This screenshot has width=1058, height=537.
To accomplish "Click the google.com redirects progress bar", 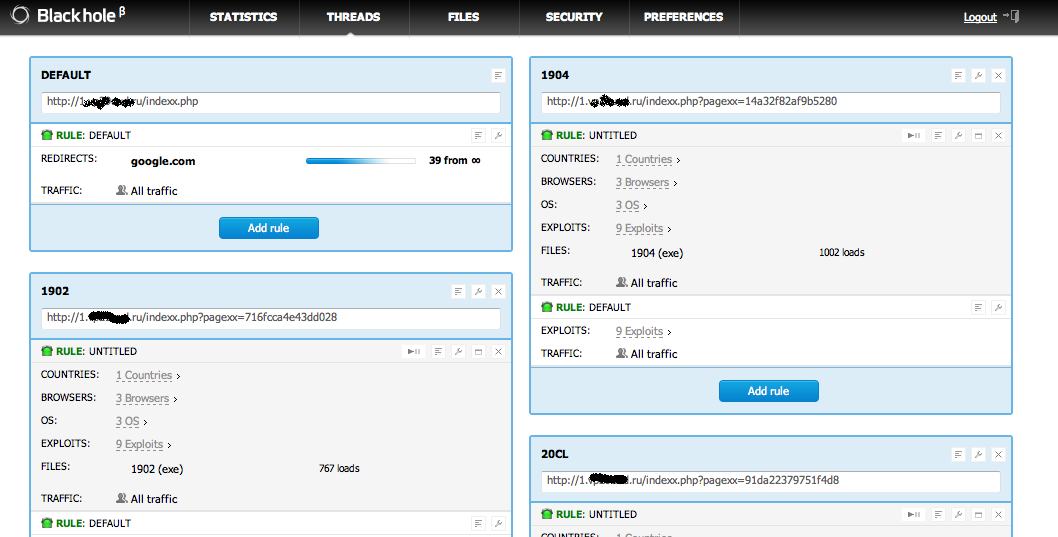I will pos(360,160).
